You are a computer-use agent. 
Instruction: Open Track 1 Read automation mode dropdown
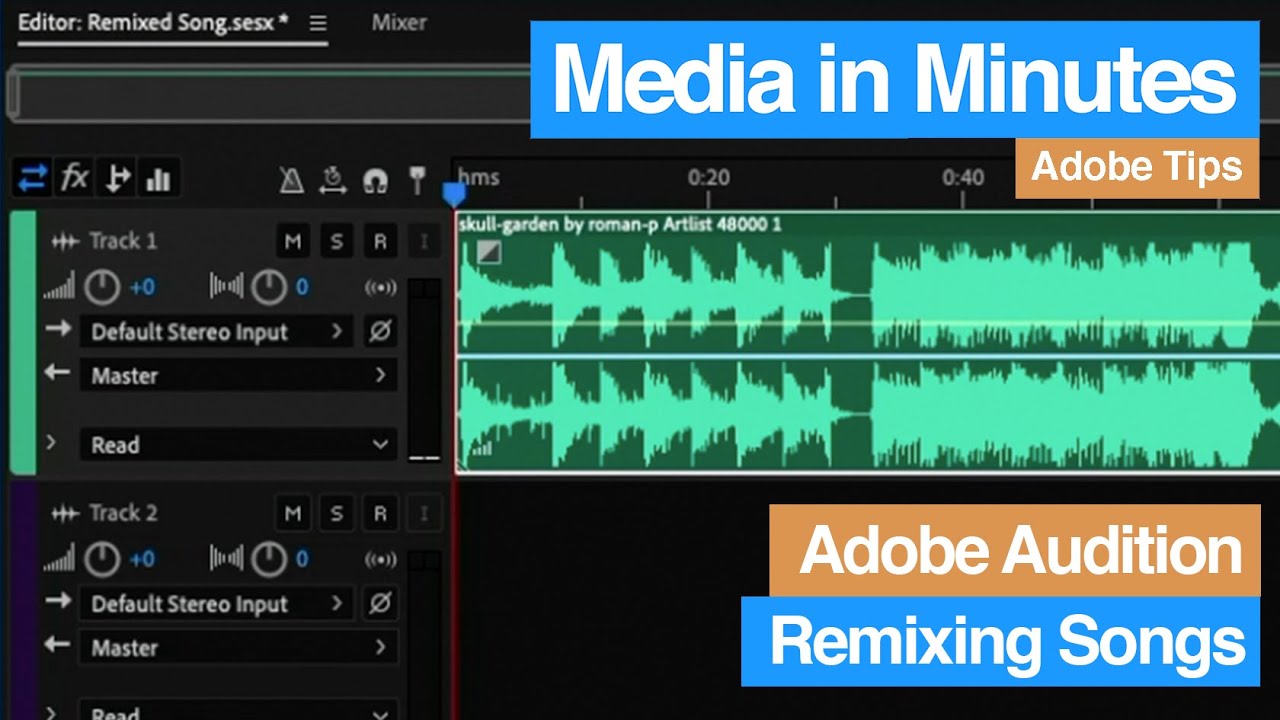[238, 445]
